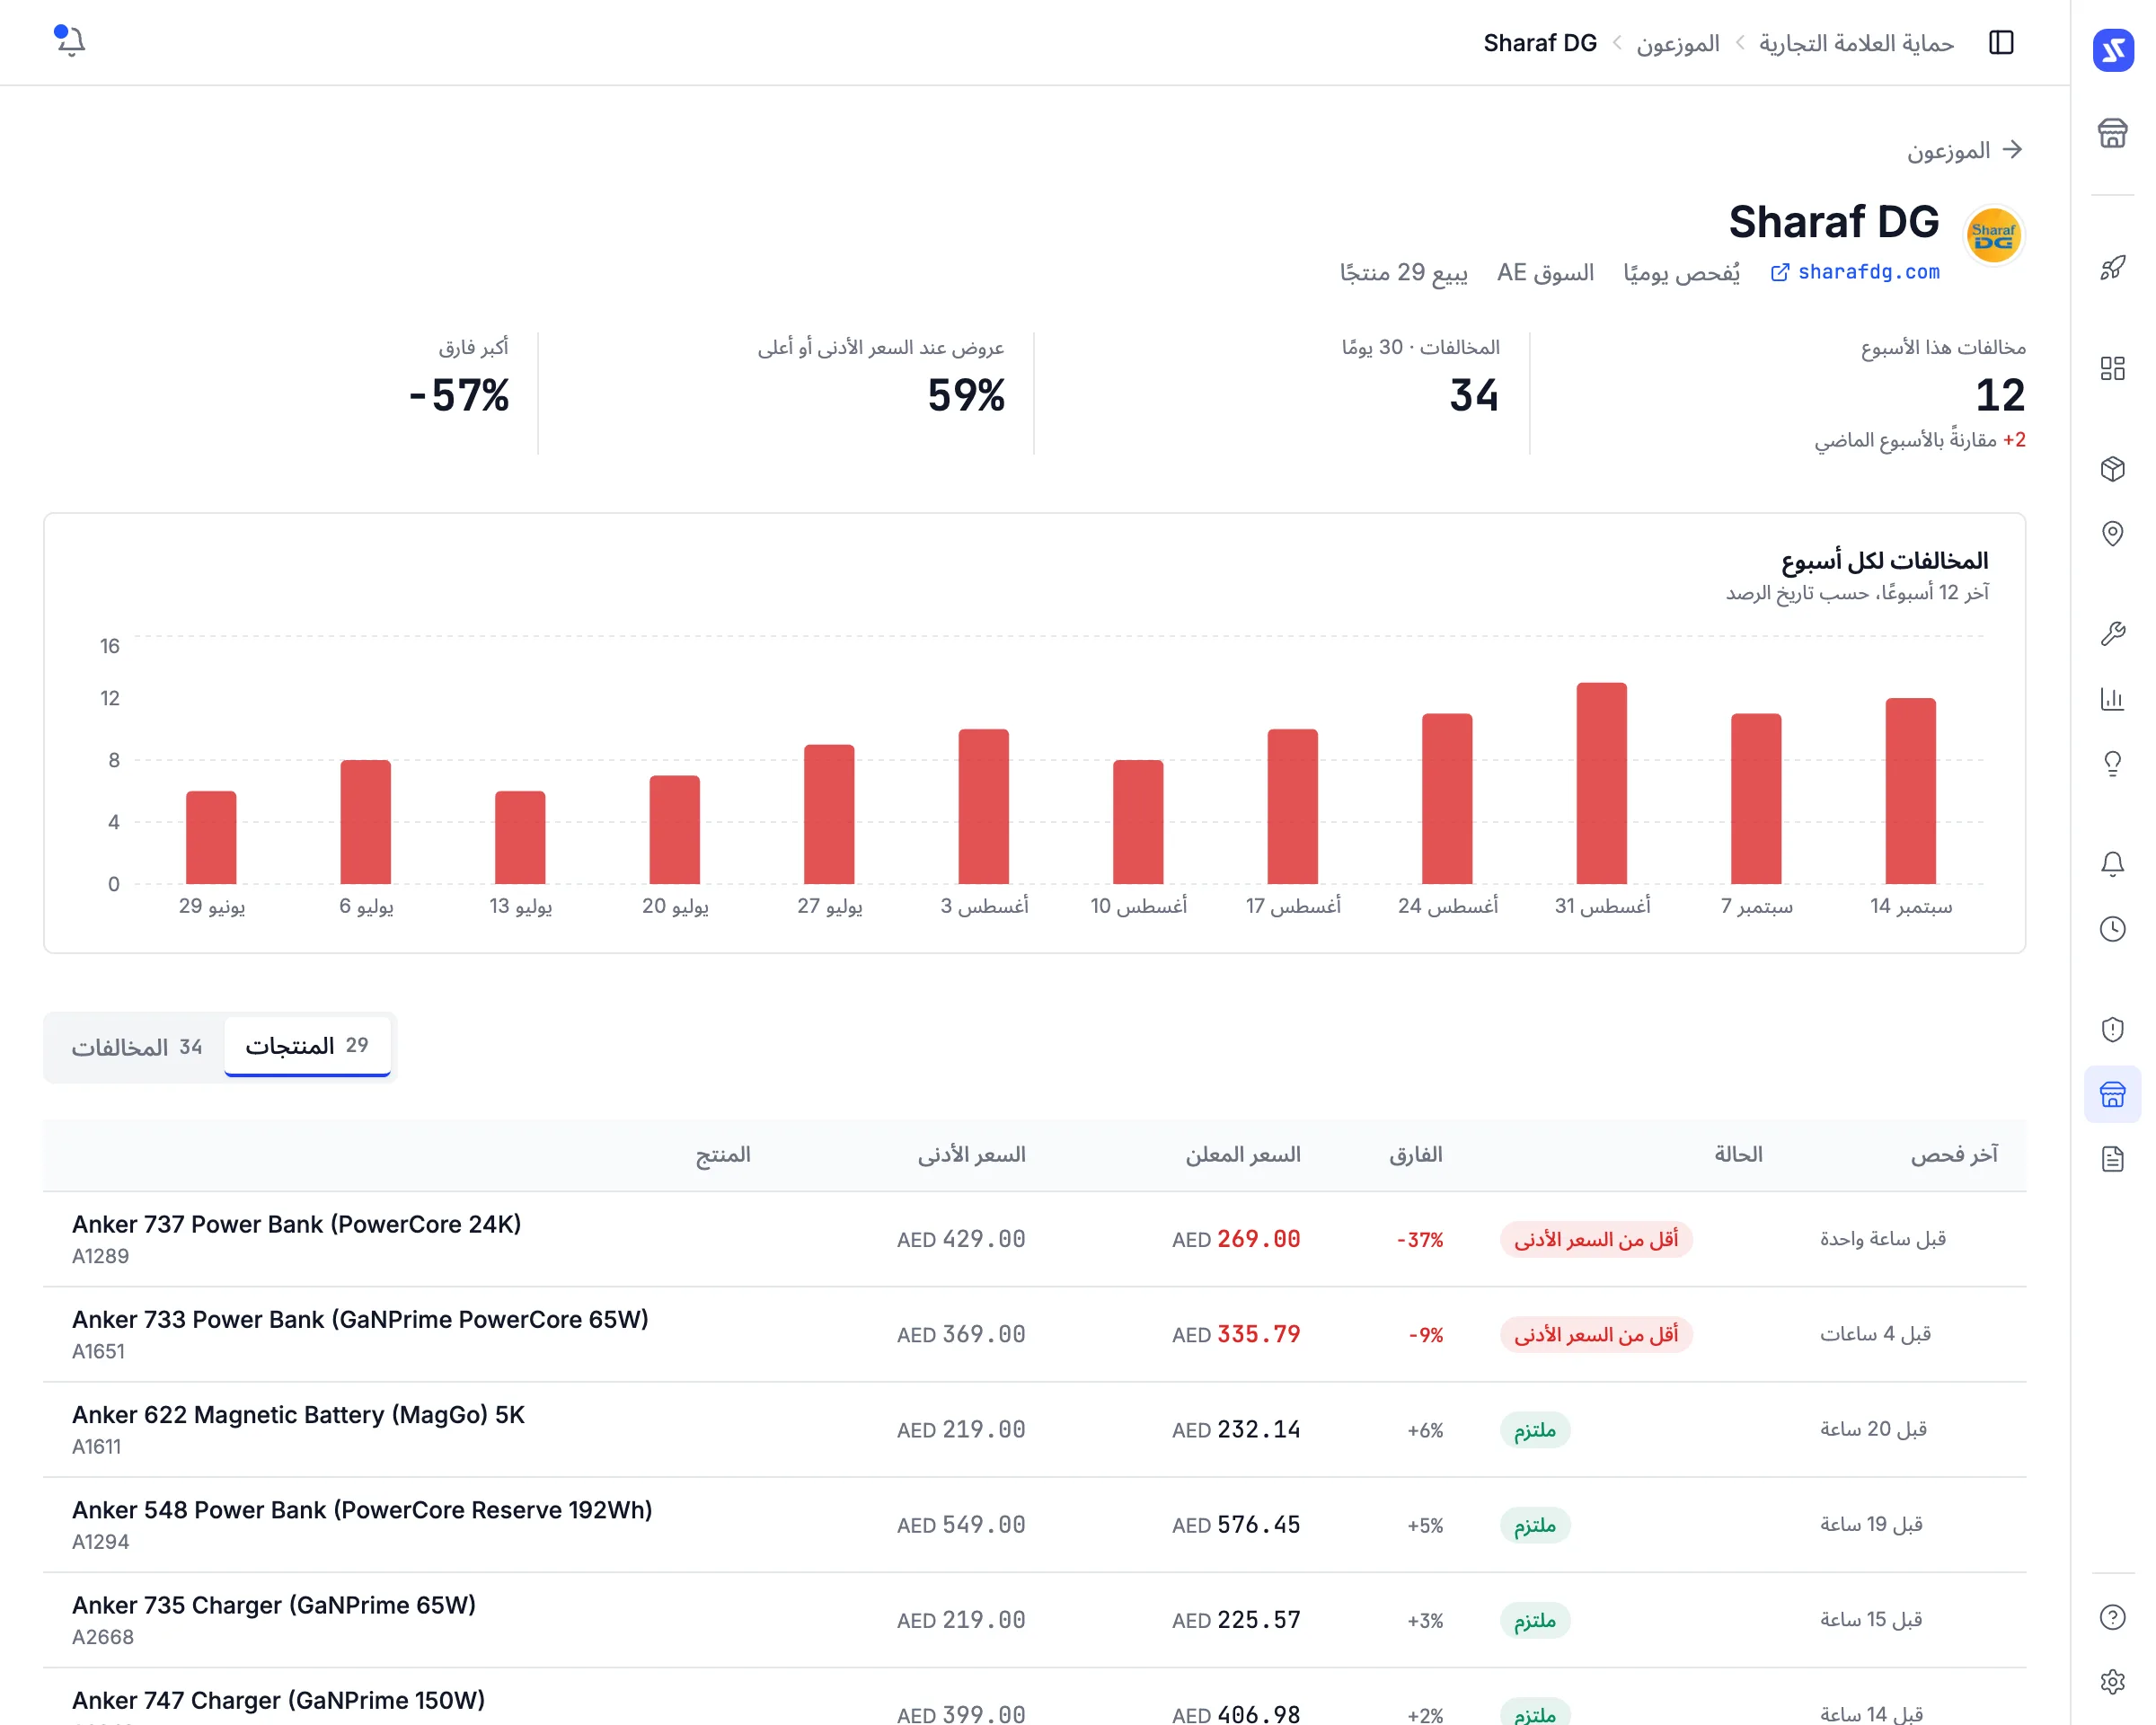Screen dimensions: 2156x1725
Task: Open the help question mark icon
Action: [x=2112, y=1617]
